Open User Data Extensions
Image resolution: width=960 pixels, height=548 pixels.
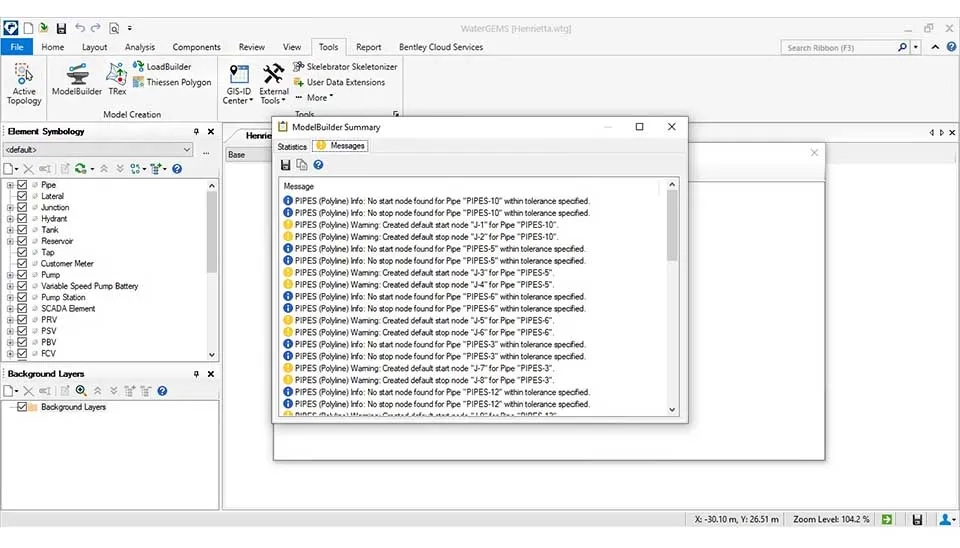[338, 83]
